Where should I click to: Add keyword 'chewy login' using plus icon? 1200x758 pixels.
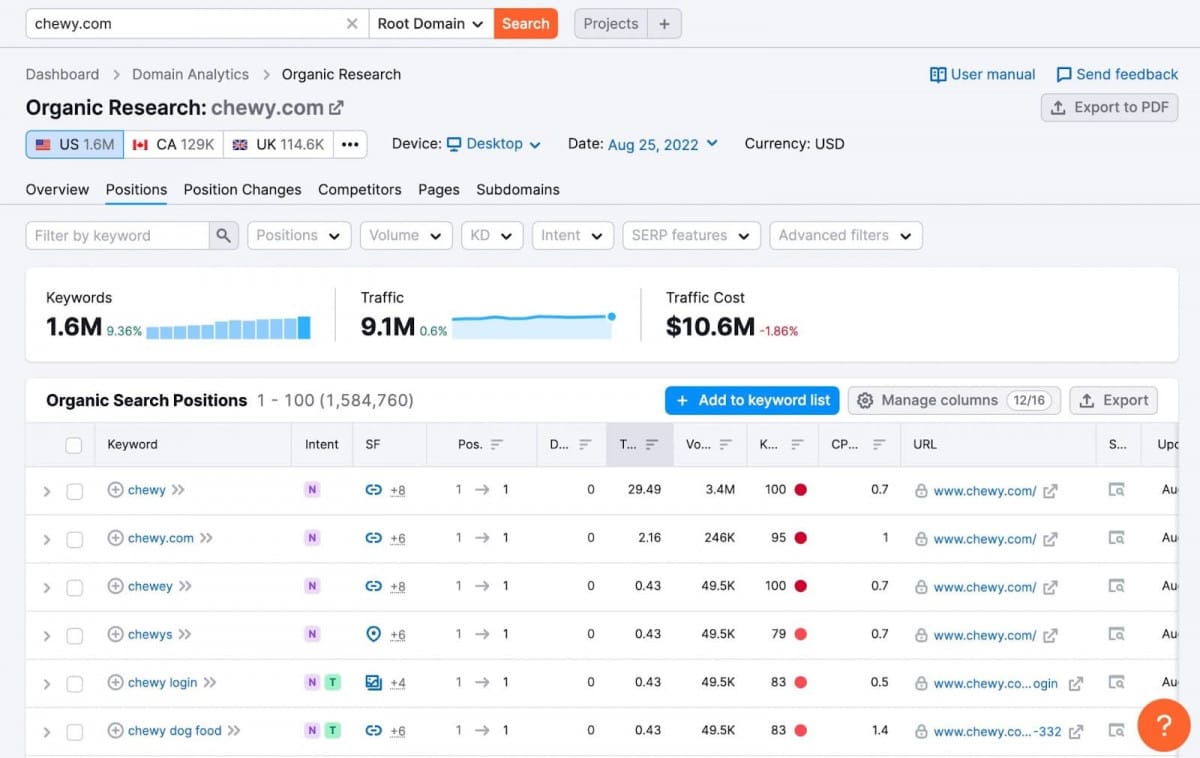115,683
